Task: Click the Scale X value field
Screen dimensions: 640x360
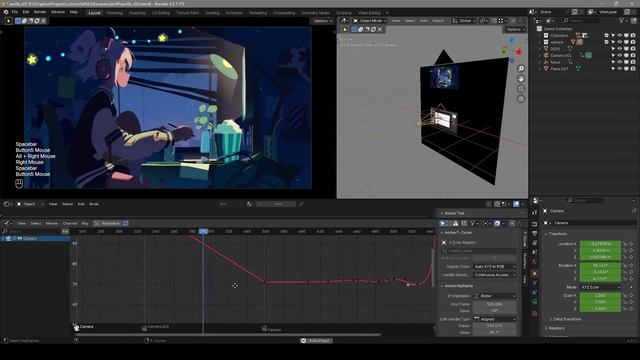Action: click(x=600, y=295)
